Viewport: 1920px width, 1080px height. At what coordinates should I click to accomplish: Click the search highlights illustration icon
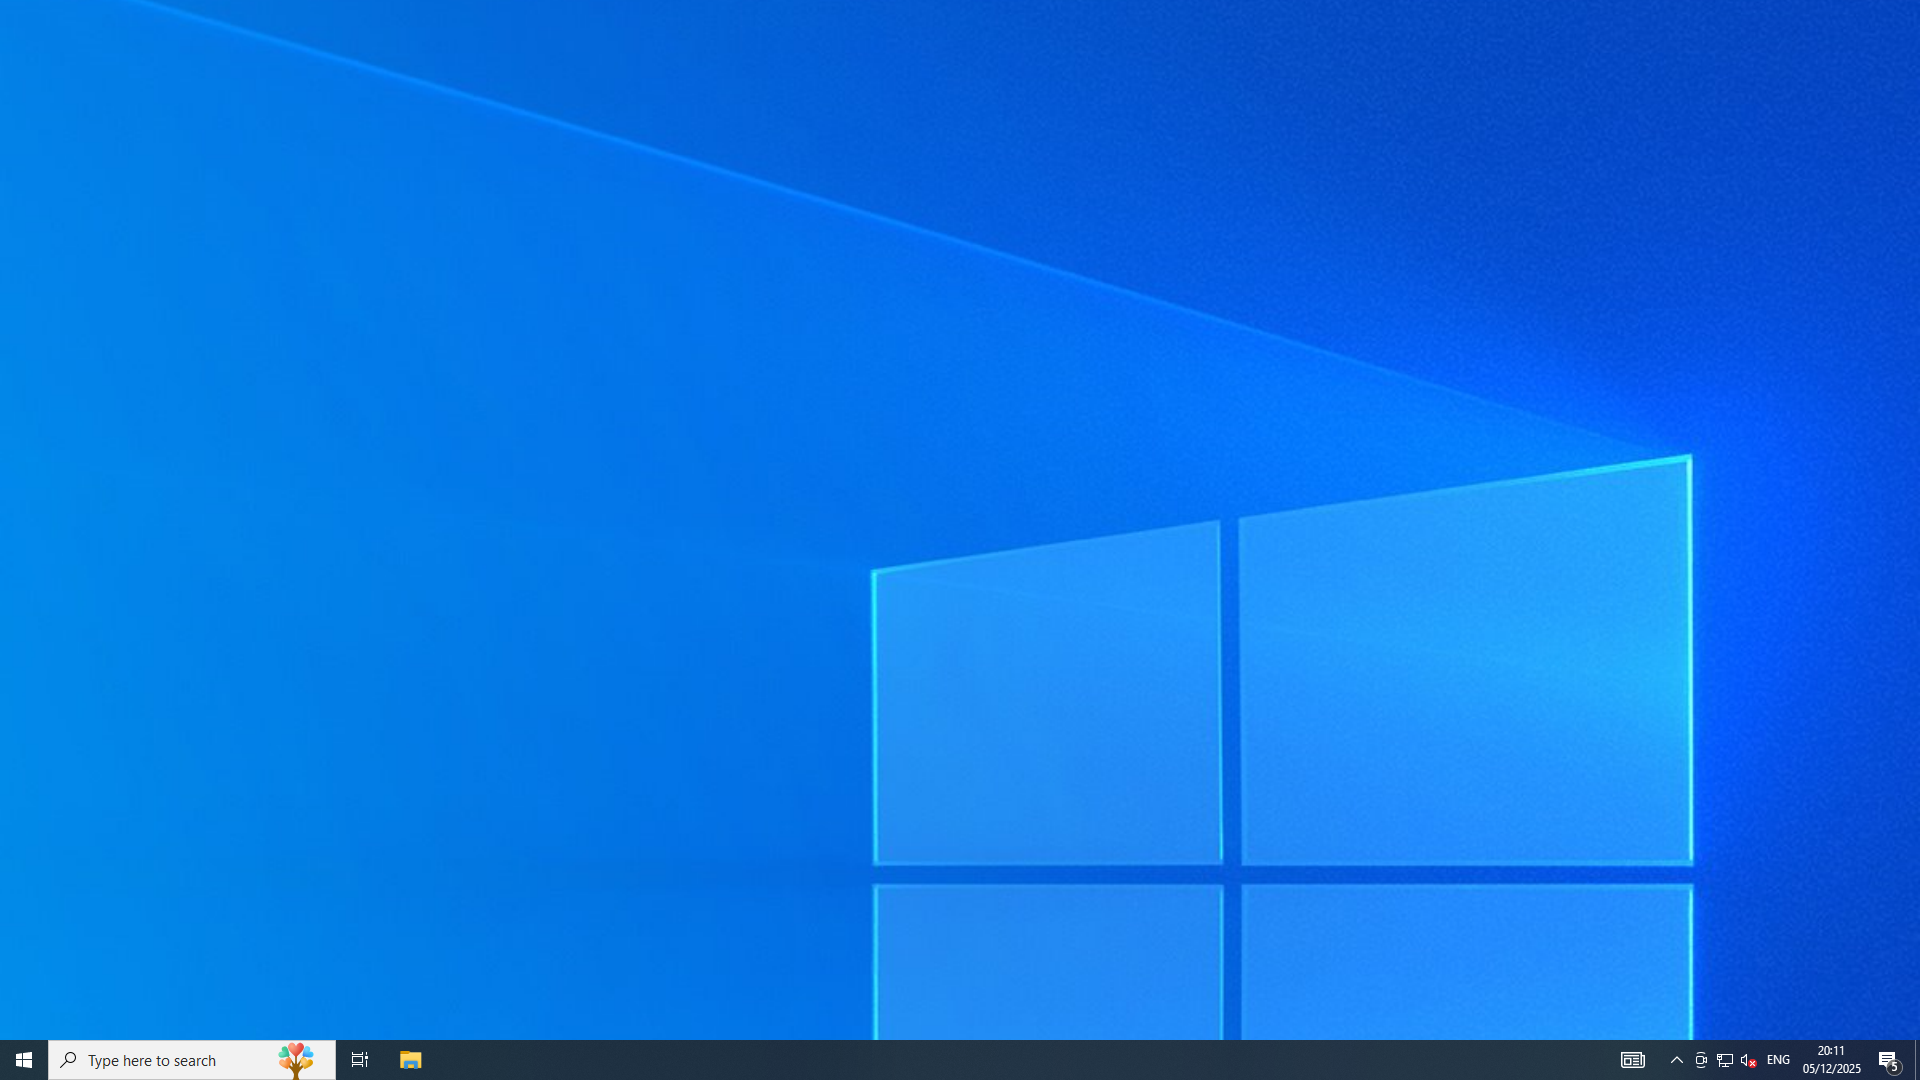(x=296, y=1060)
